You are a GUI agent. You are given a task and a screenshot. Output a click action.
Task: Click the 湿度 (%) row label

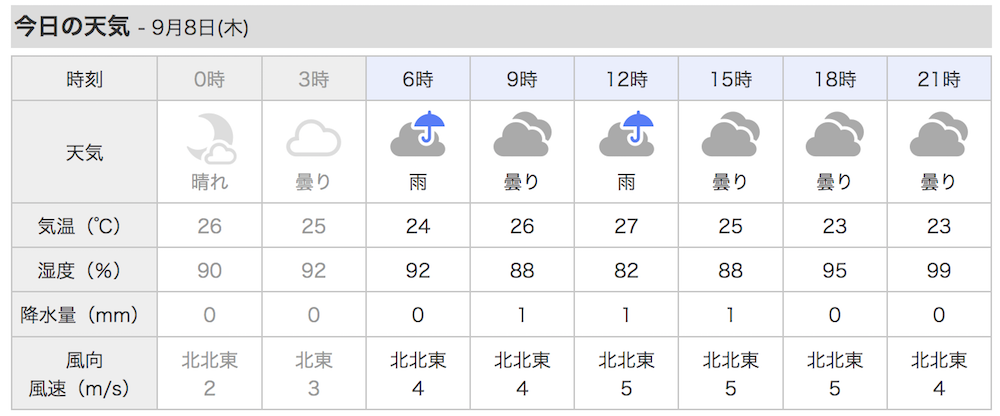click(x=84, y=270)
